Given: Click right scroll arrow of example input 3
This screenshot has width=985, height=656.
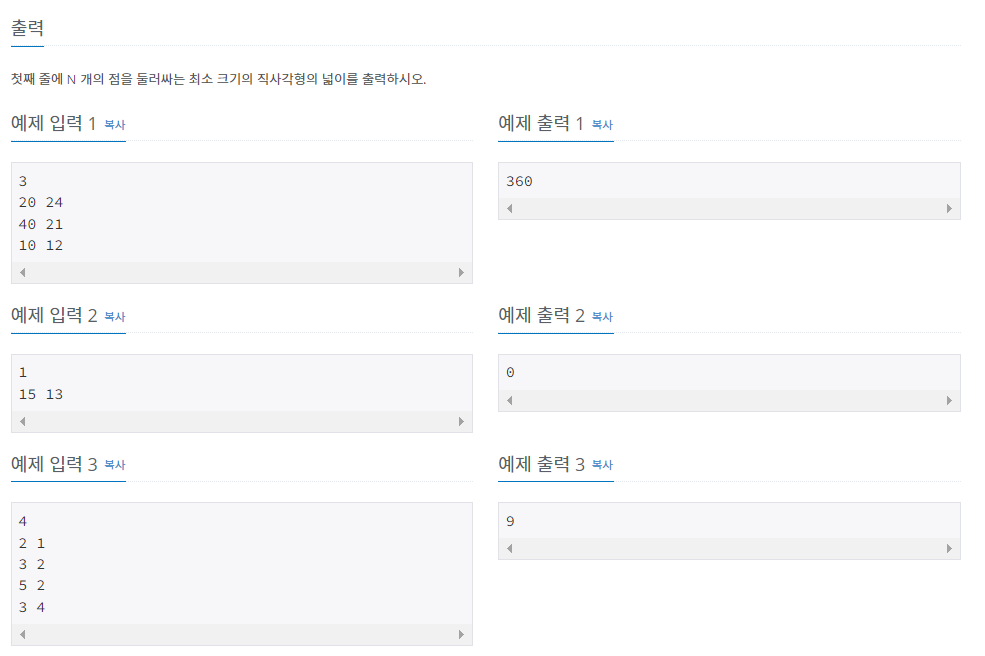Looking at the screenshot, I should pyautogui.click(x=461, y=634).
